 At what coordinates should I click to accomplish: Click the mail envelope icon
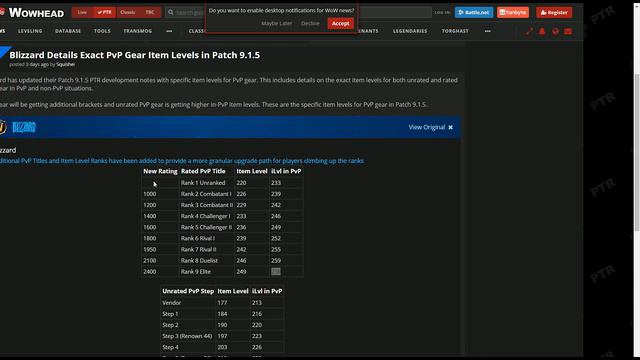[x=568, y=31]
